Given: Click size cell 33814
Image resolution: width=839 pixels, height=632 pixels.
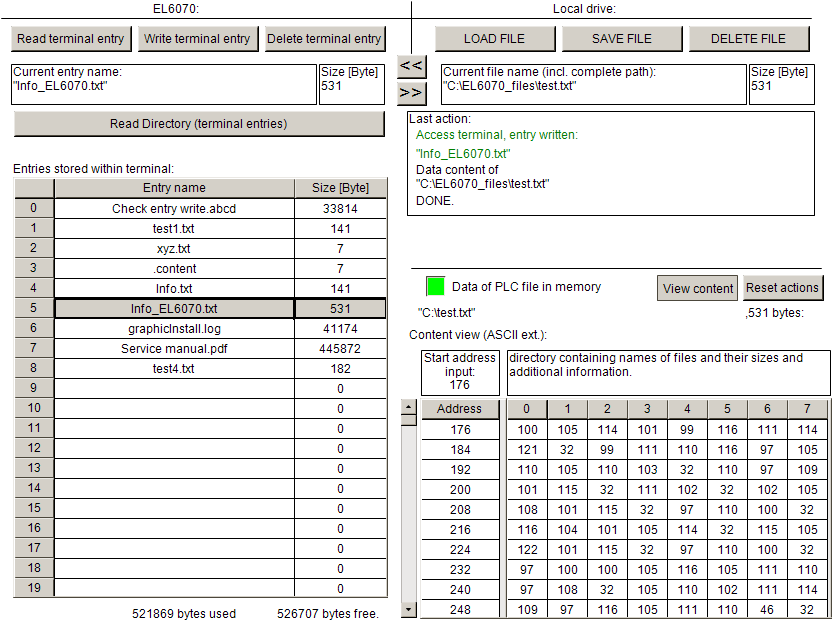Looking at the screenshot, I should (x=340, y=209).
